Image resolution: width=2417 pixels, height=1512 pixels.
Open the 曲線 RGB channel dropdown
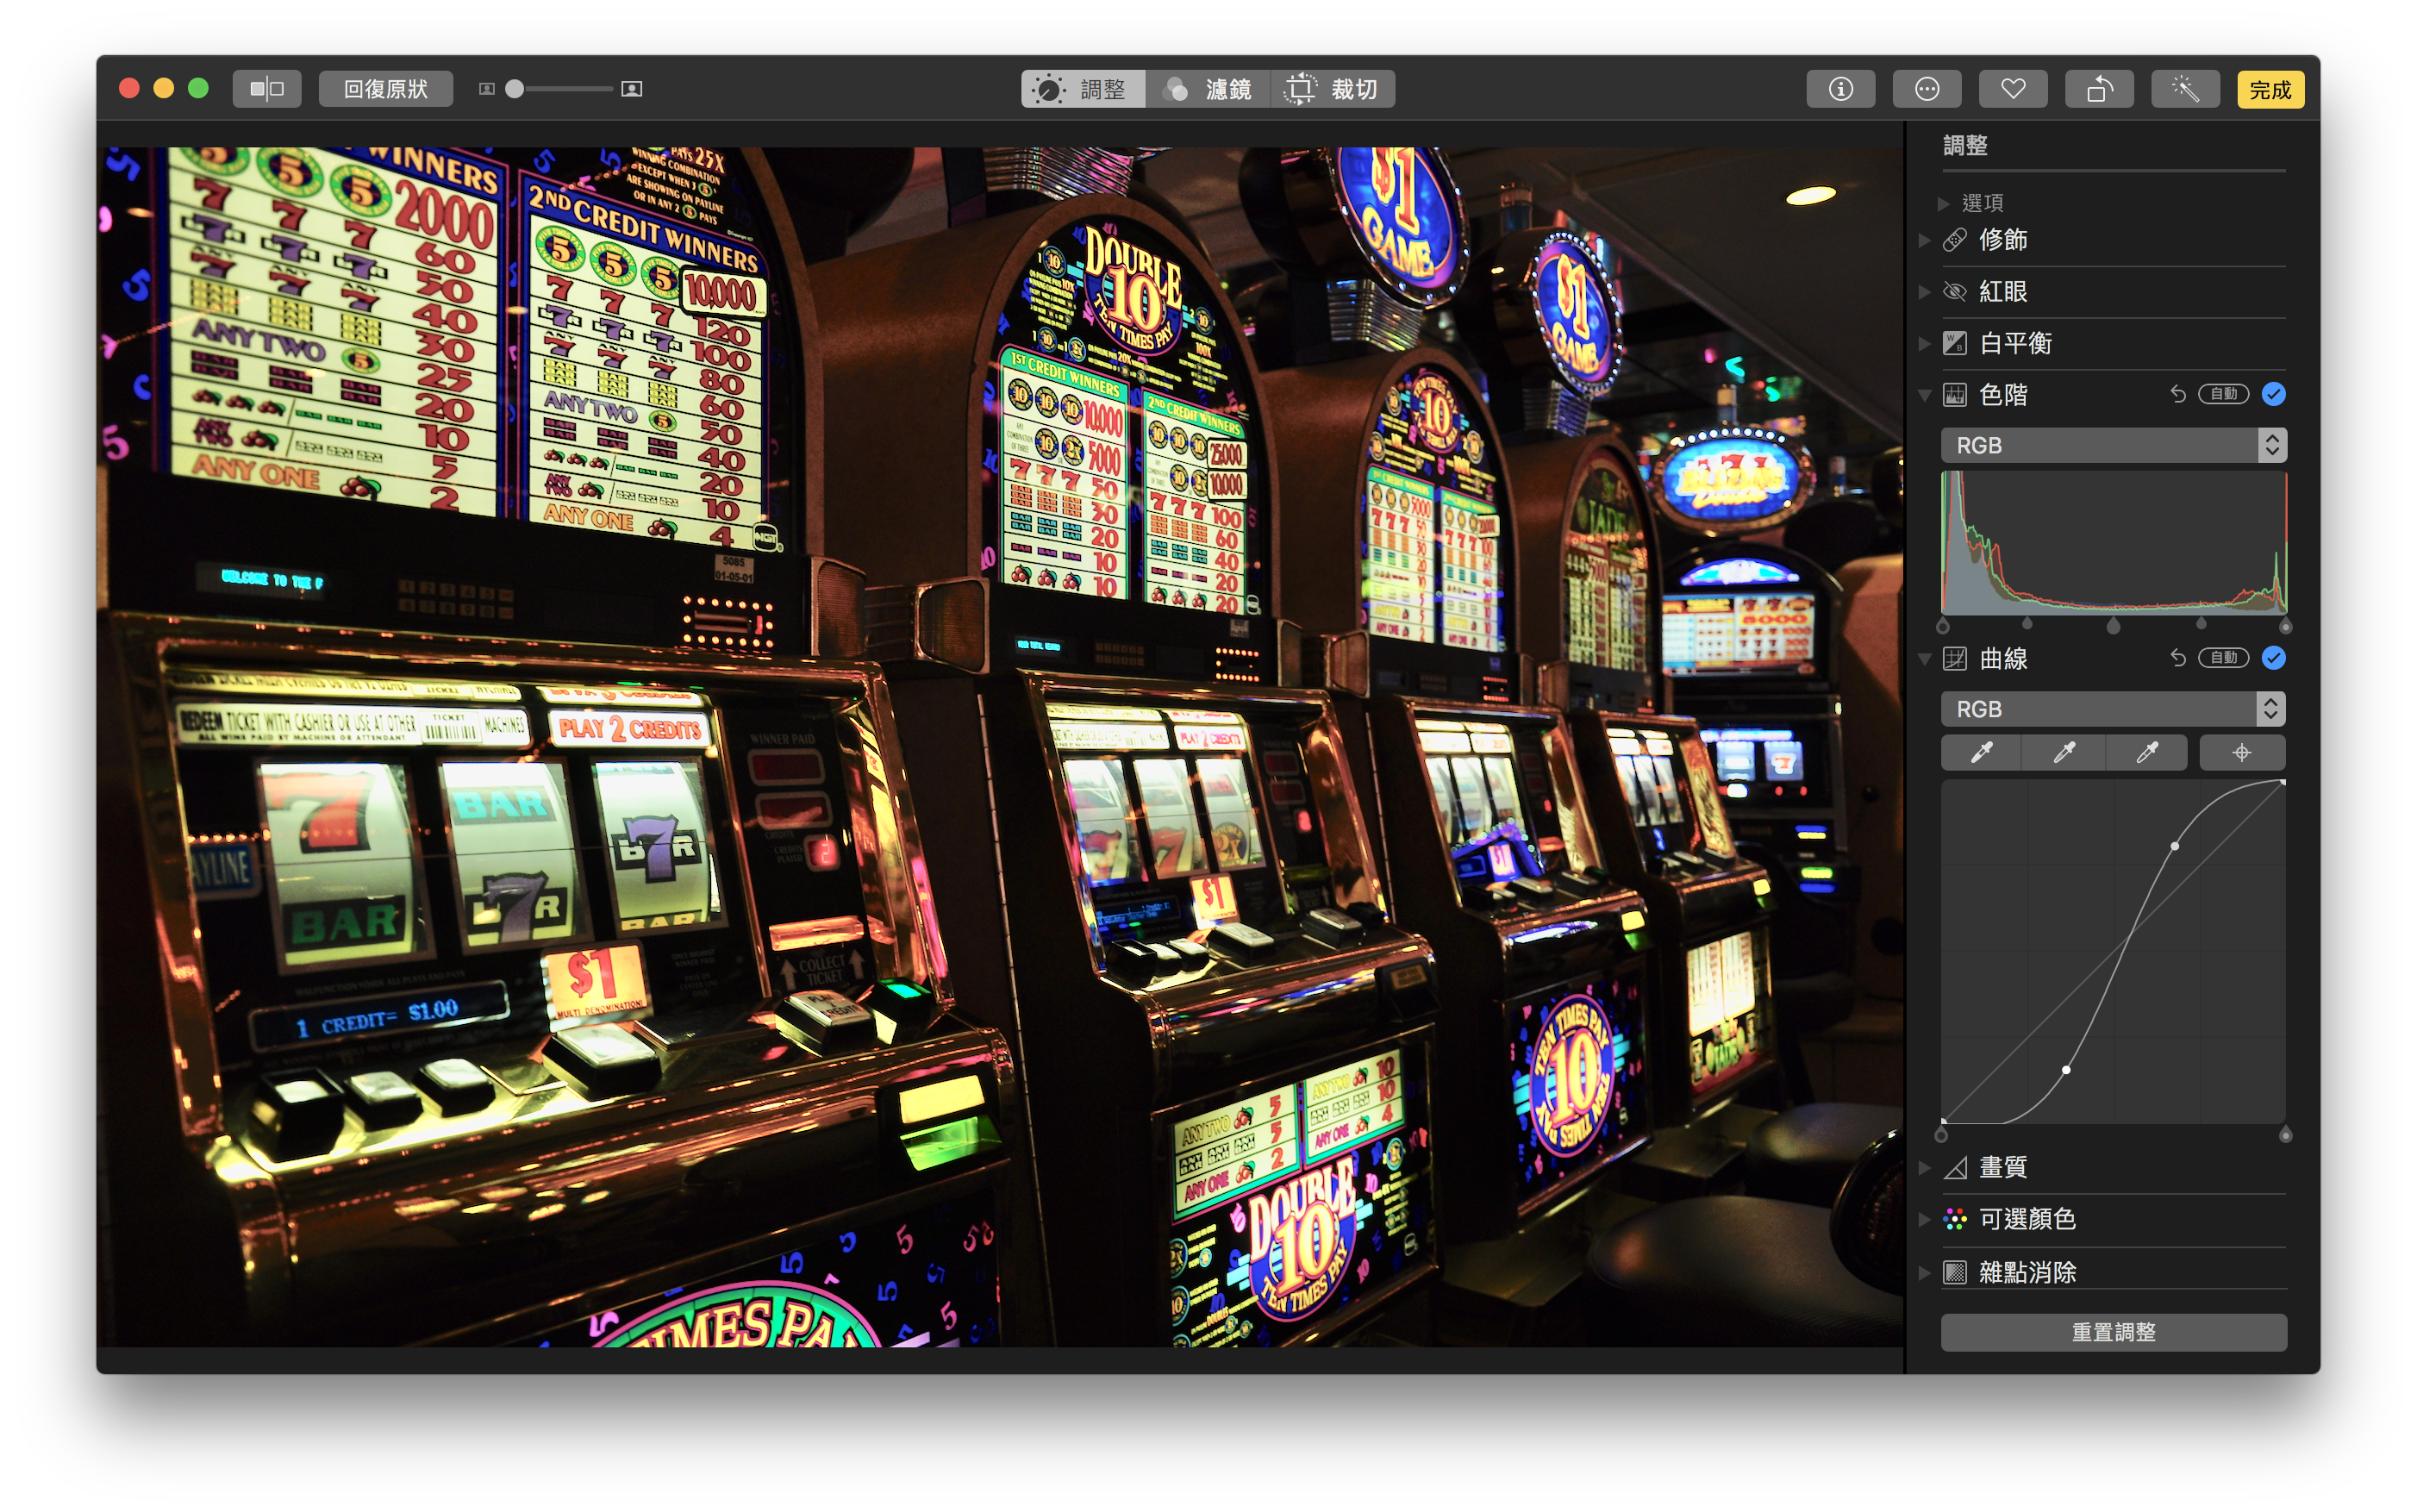tap(2113, 709)
